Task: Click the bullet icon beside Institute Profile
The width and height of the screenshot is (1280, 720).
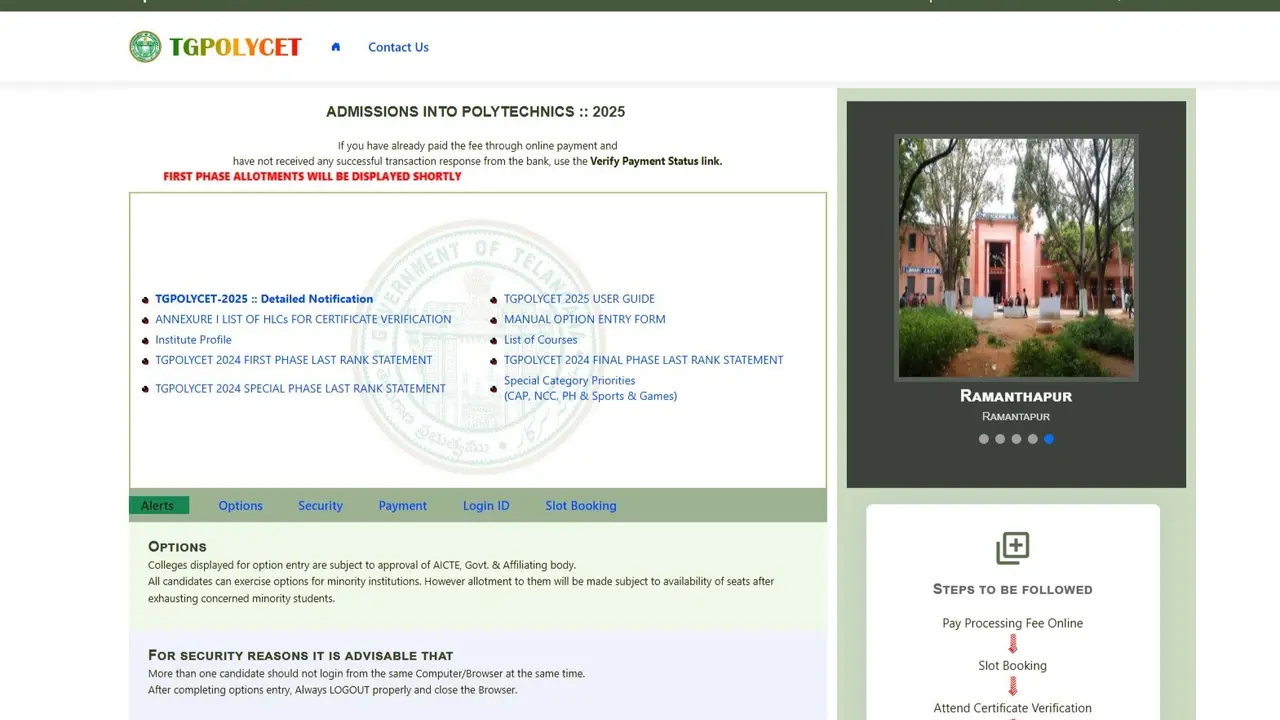Action: point(145,340)
